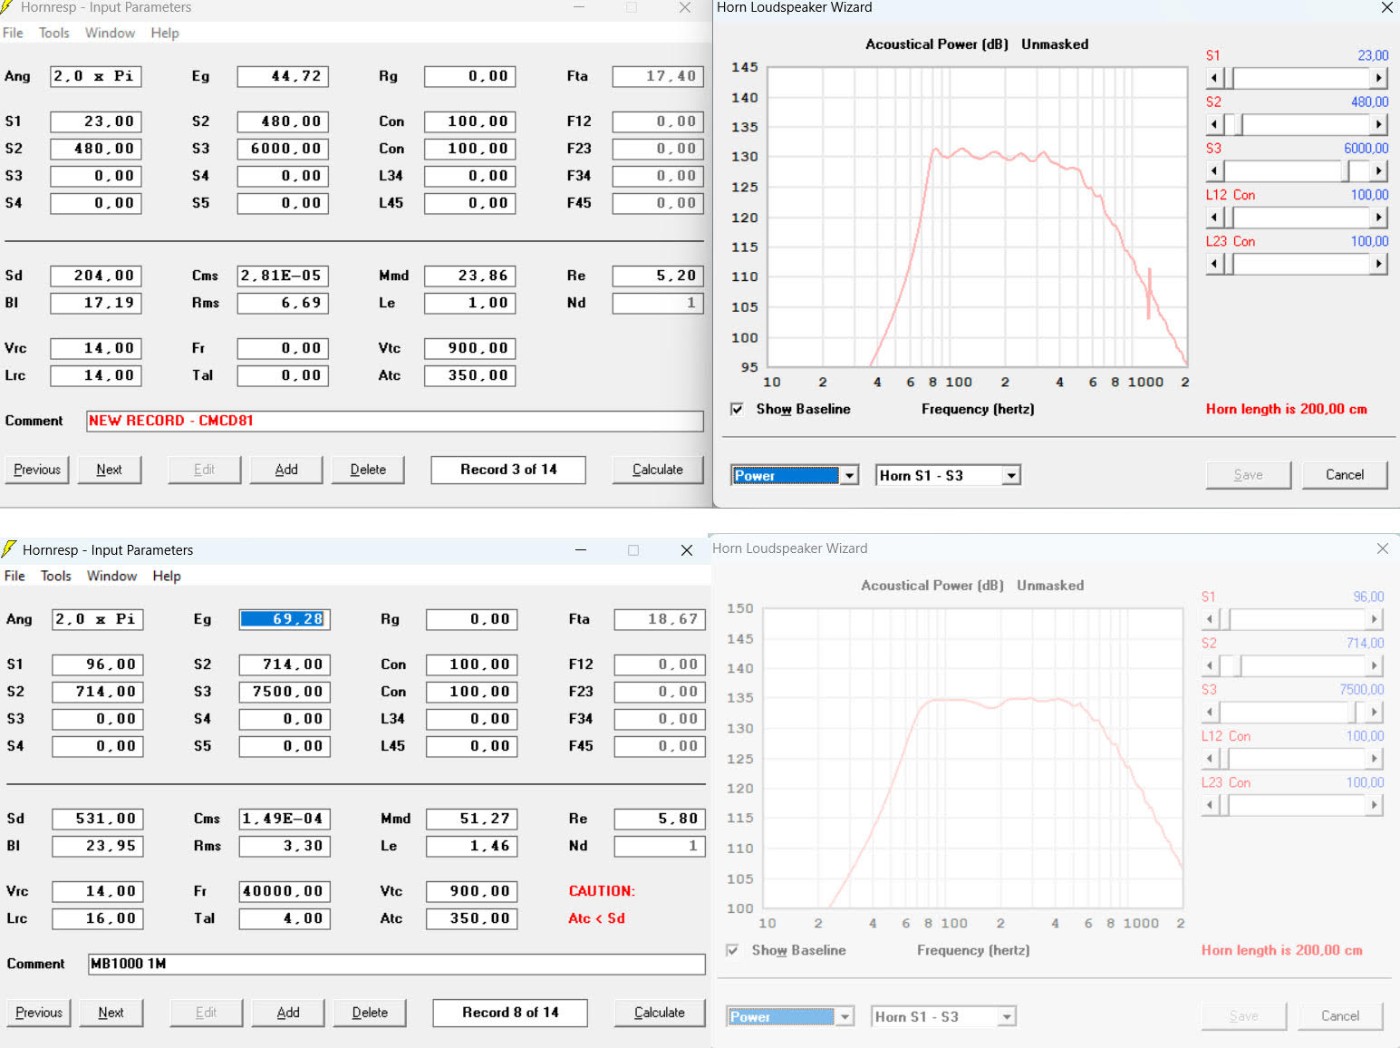Expand Horn S1 - S3 dropdown in top wizard
The width and height of the screenshot is (1400, 1048).
tap(1011, 476)
